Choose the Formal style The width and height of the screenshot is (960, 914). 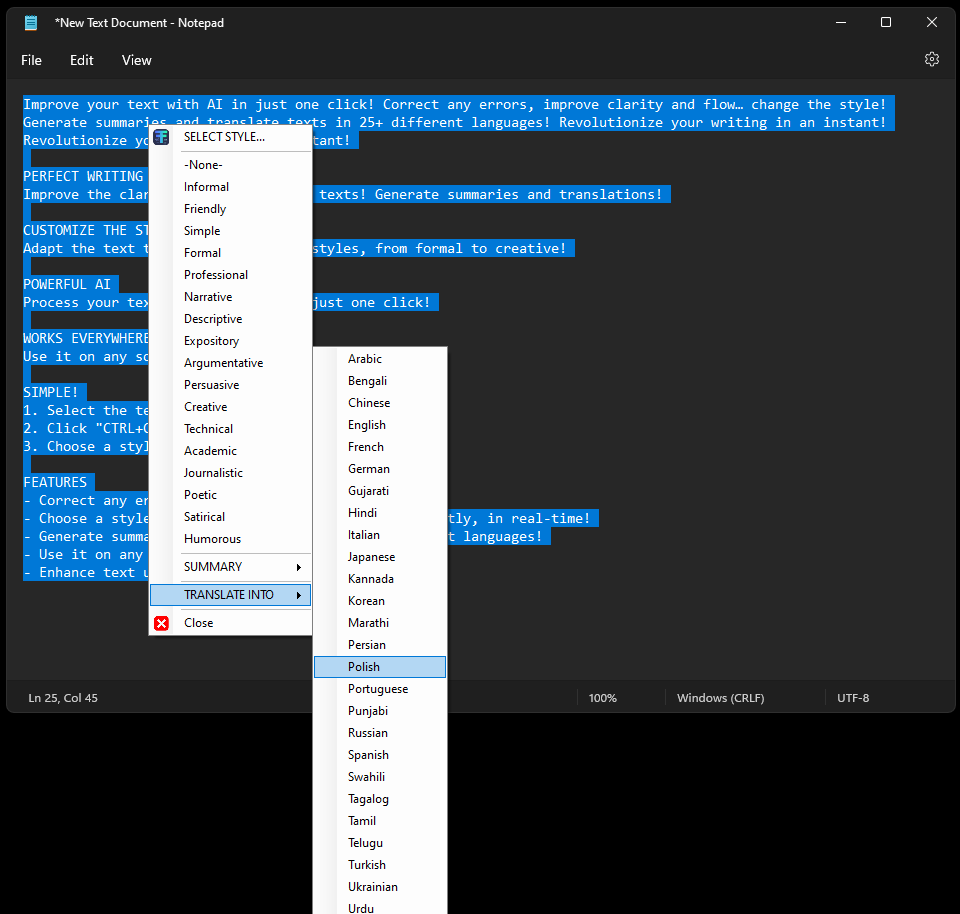click(231, 253)
